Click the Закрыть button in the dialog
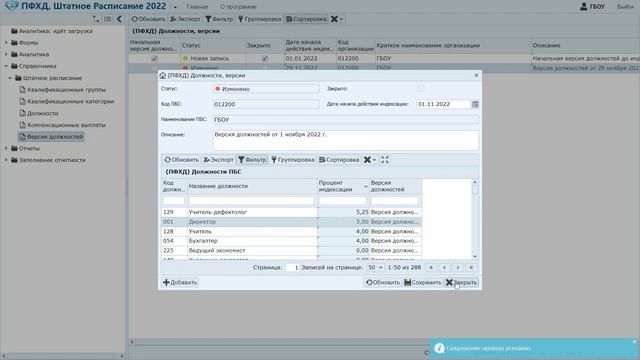This screenshot has height=360, width=640. [461, 282]
